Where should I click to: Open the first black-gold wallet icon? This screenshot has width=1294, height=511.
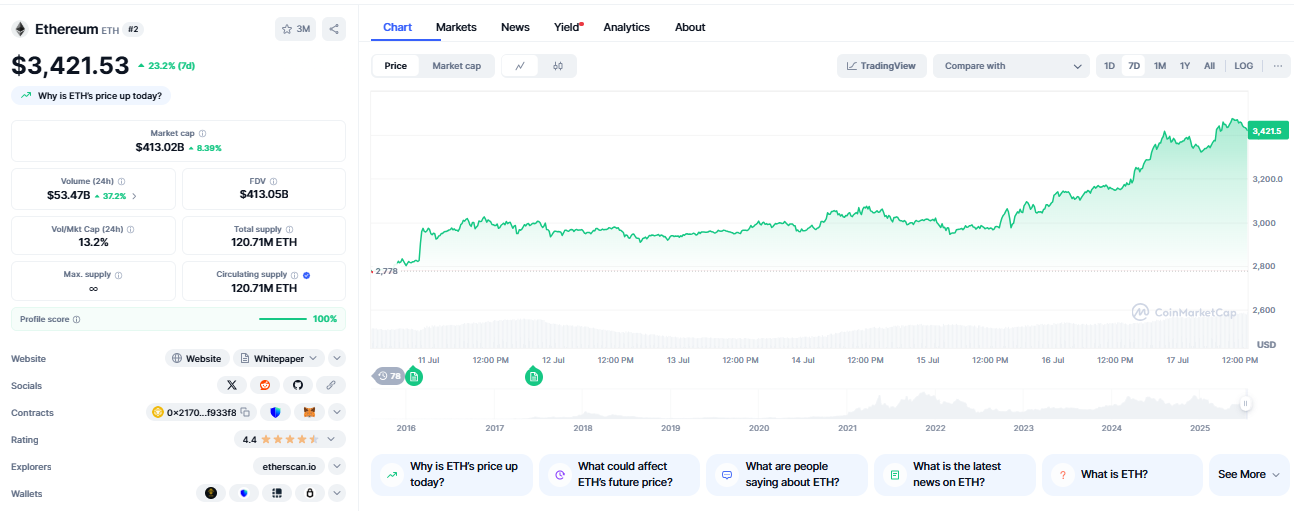pyautogui.click(x=211, y=493)
